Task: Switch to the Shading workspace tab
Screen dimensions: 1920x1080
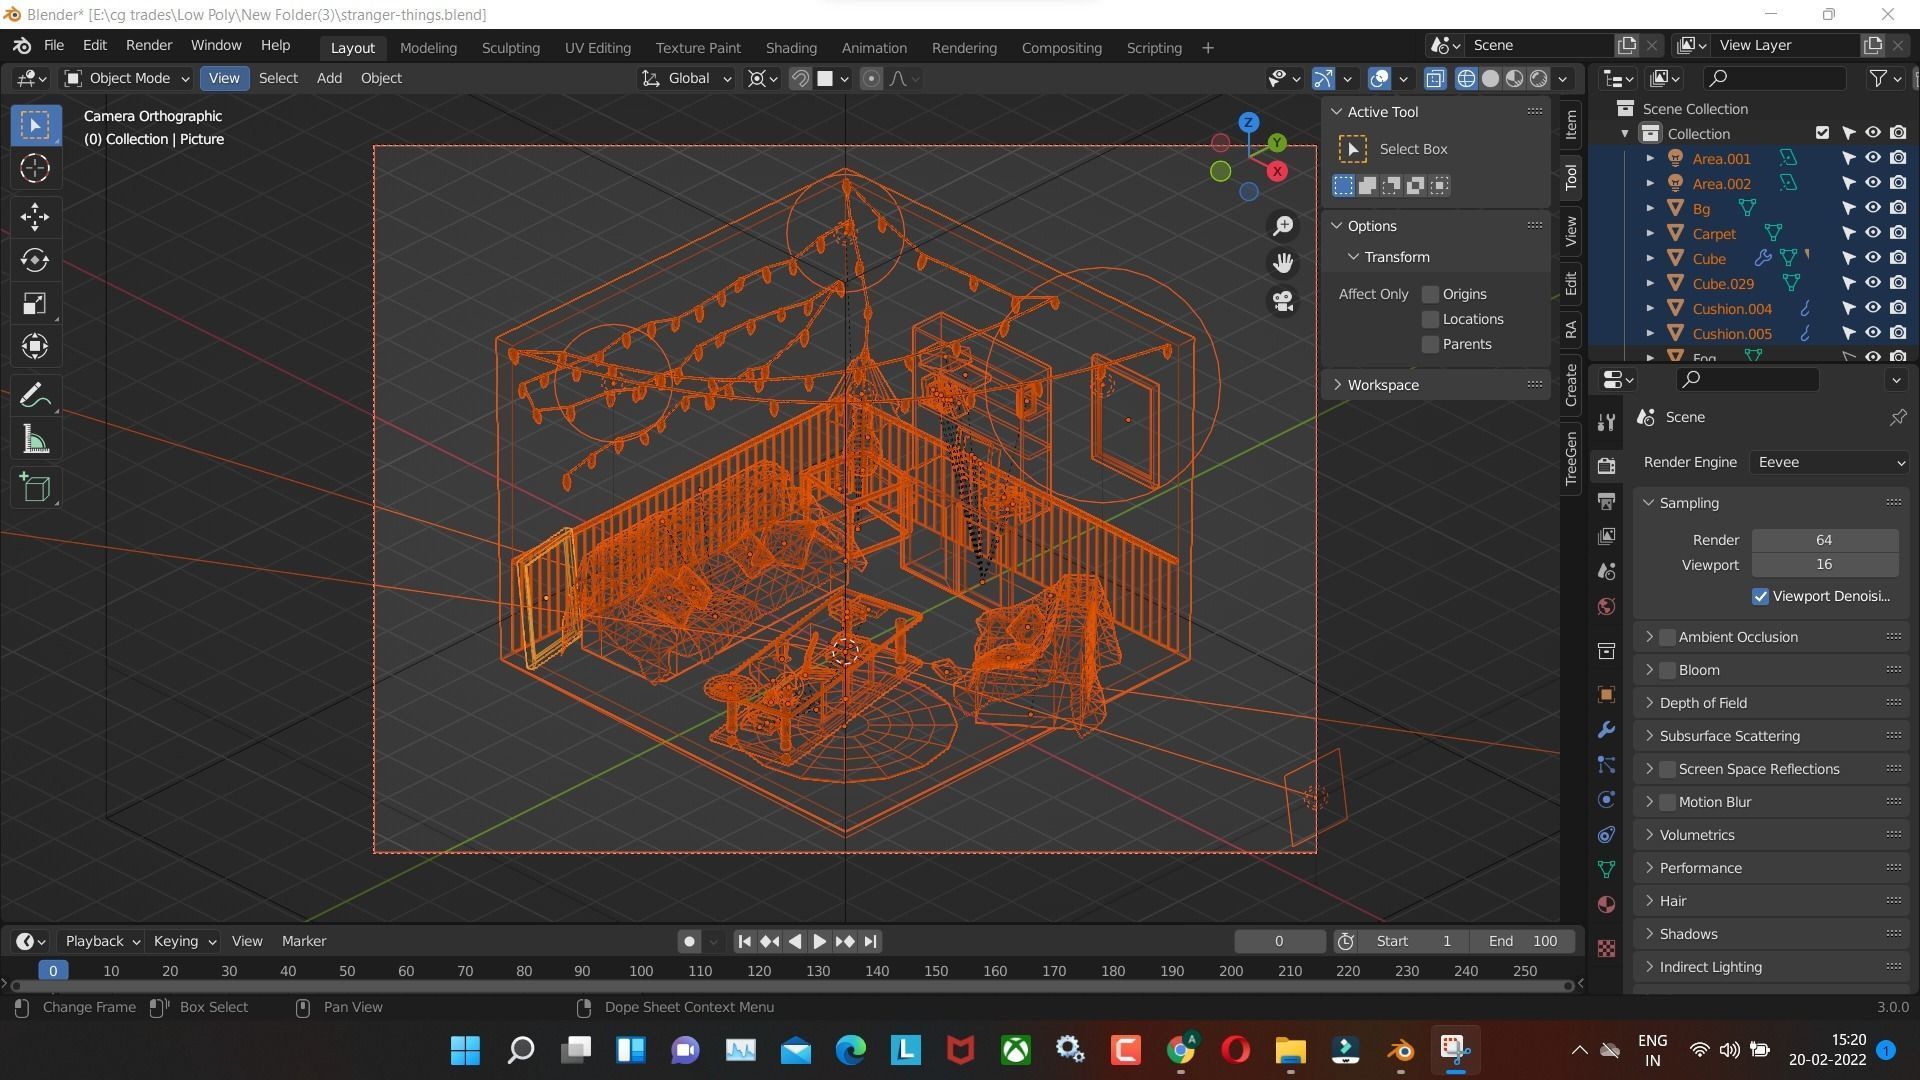Action: coord(790,47)
